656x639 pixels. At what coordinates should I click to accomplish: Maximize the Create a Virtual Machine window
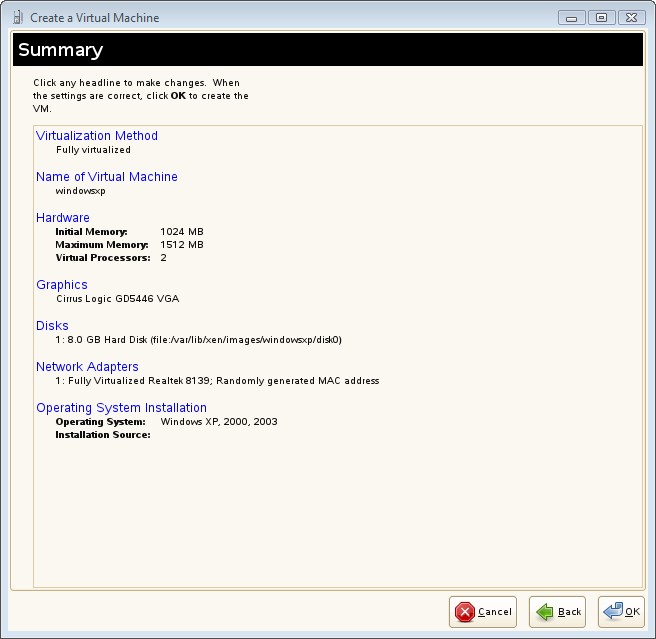click(601, 17)
